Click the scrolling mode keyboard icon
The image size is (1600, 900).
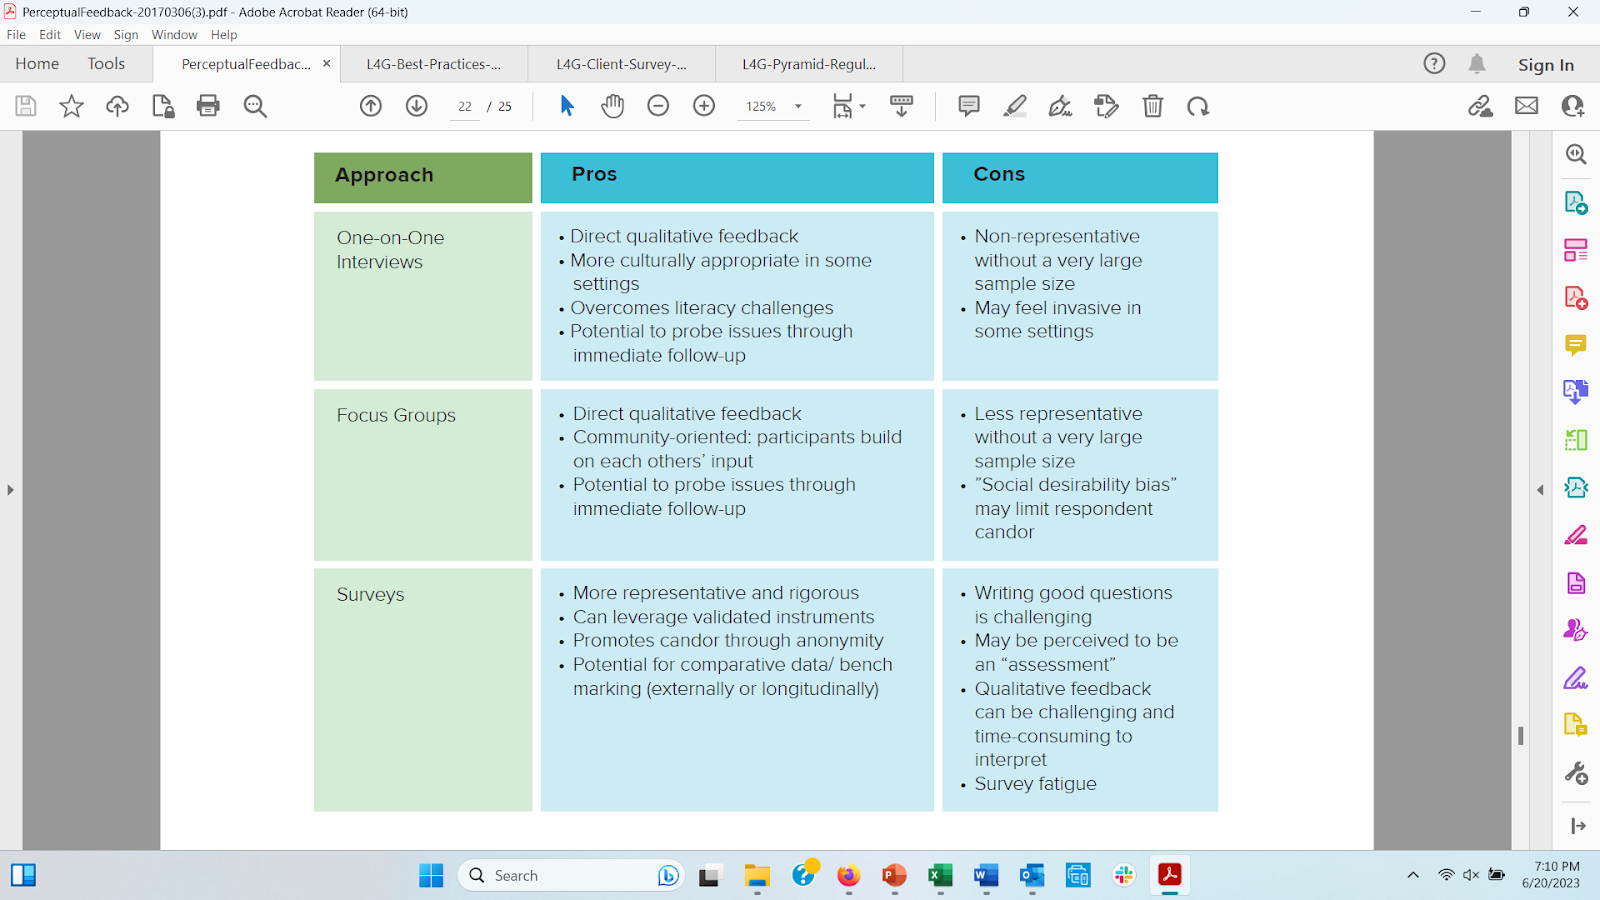[x=901, y=106]
